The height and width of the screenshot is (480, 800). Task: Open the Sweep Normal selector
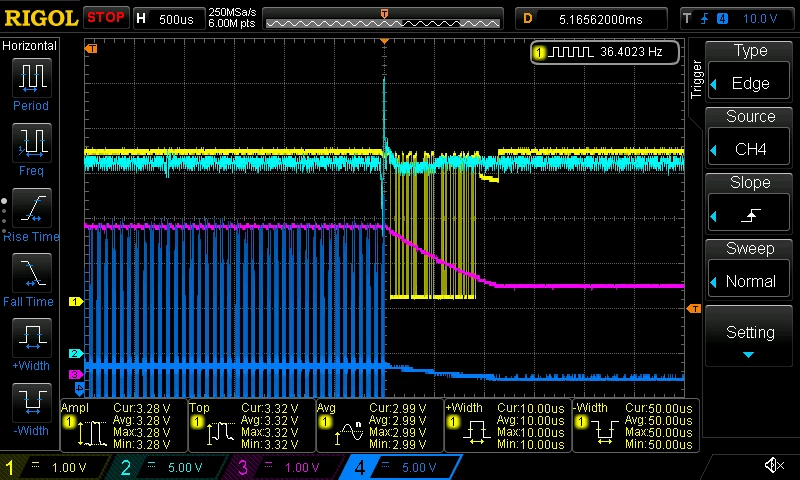tap(749, 281)
